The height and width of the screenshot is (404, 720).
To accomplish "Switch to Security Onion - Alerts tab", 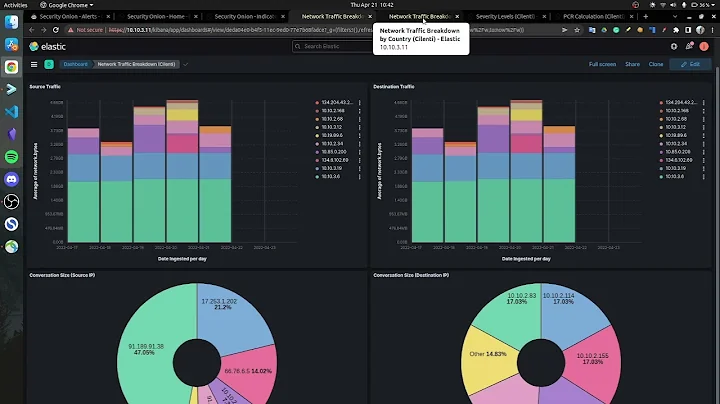I will click(x=68, y=16).
